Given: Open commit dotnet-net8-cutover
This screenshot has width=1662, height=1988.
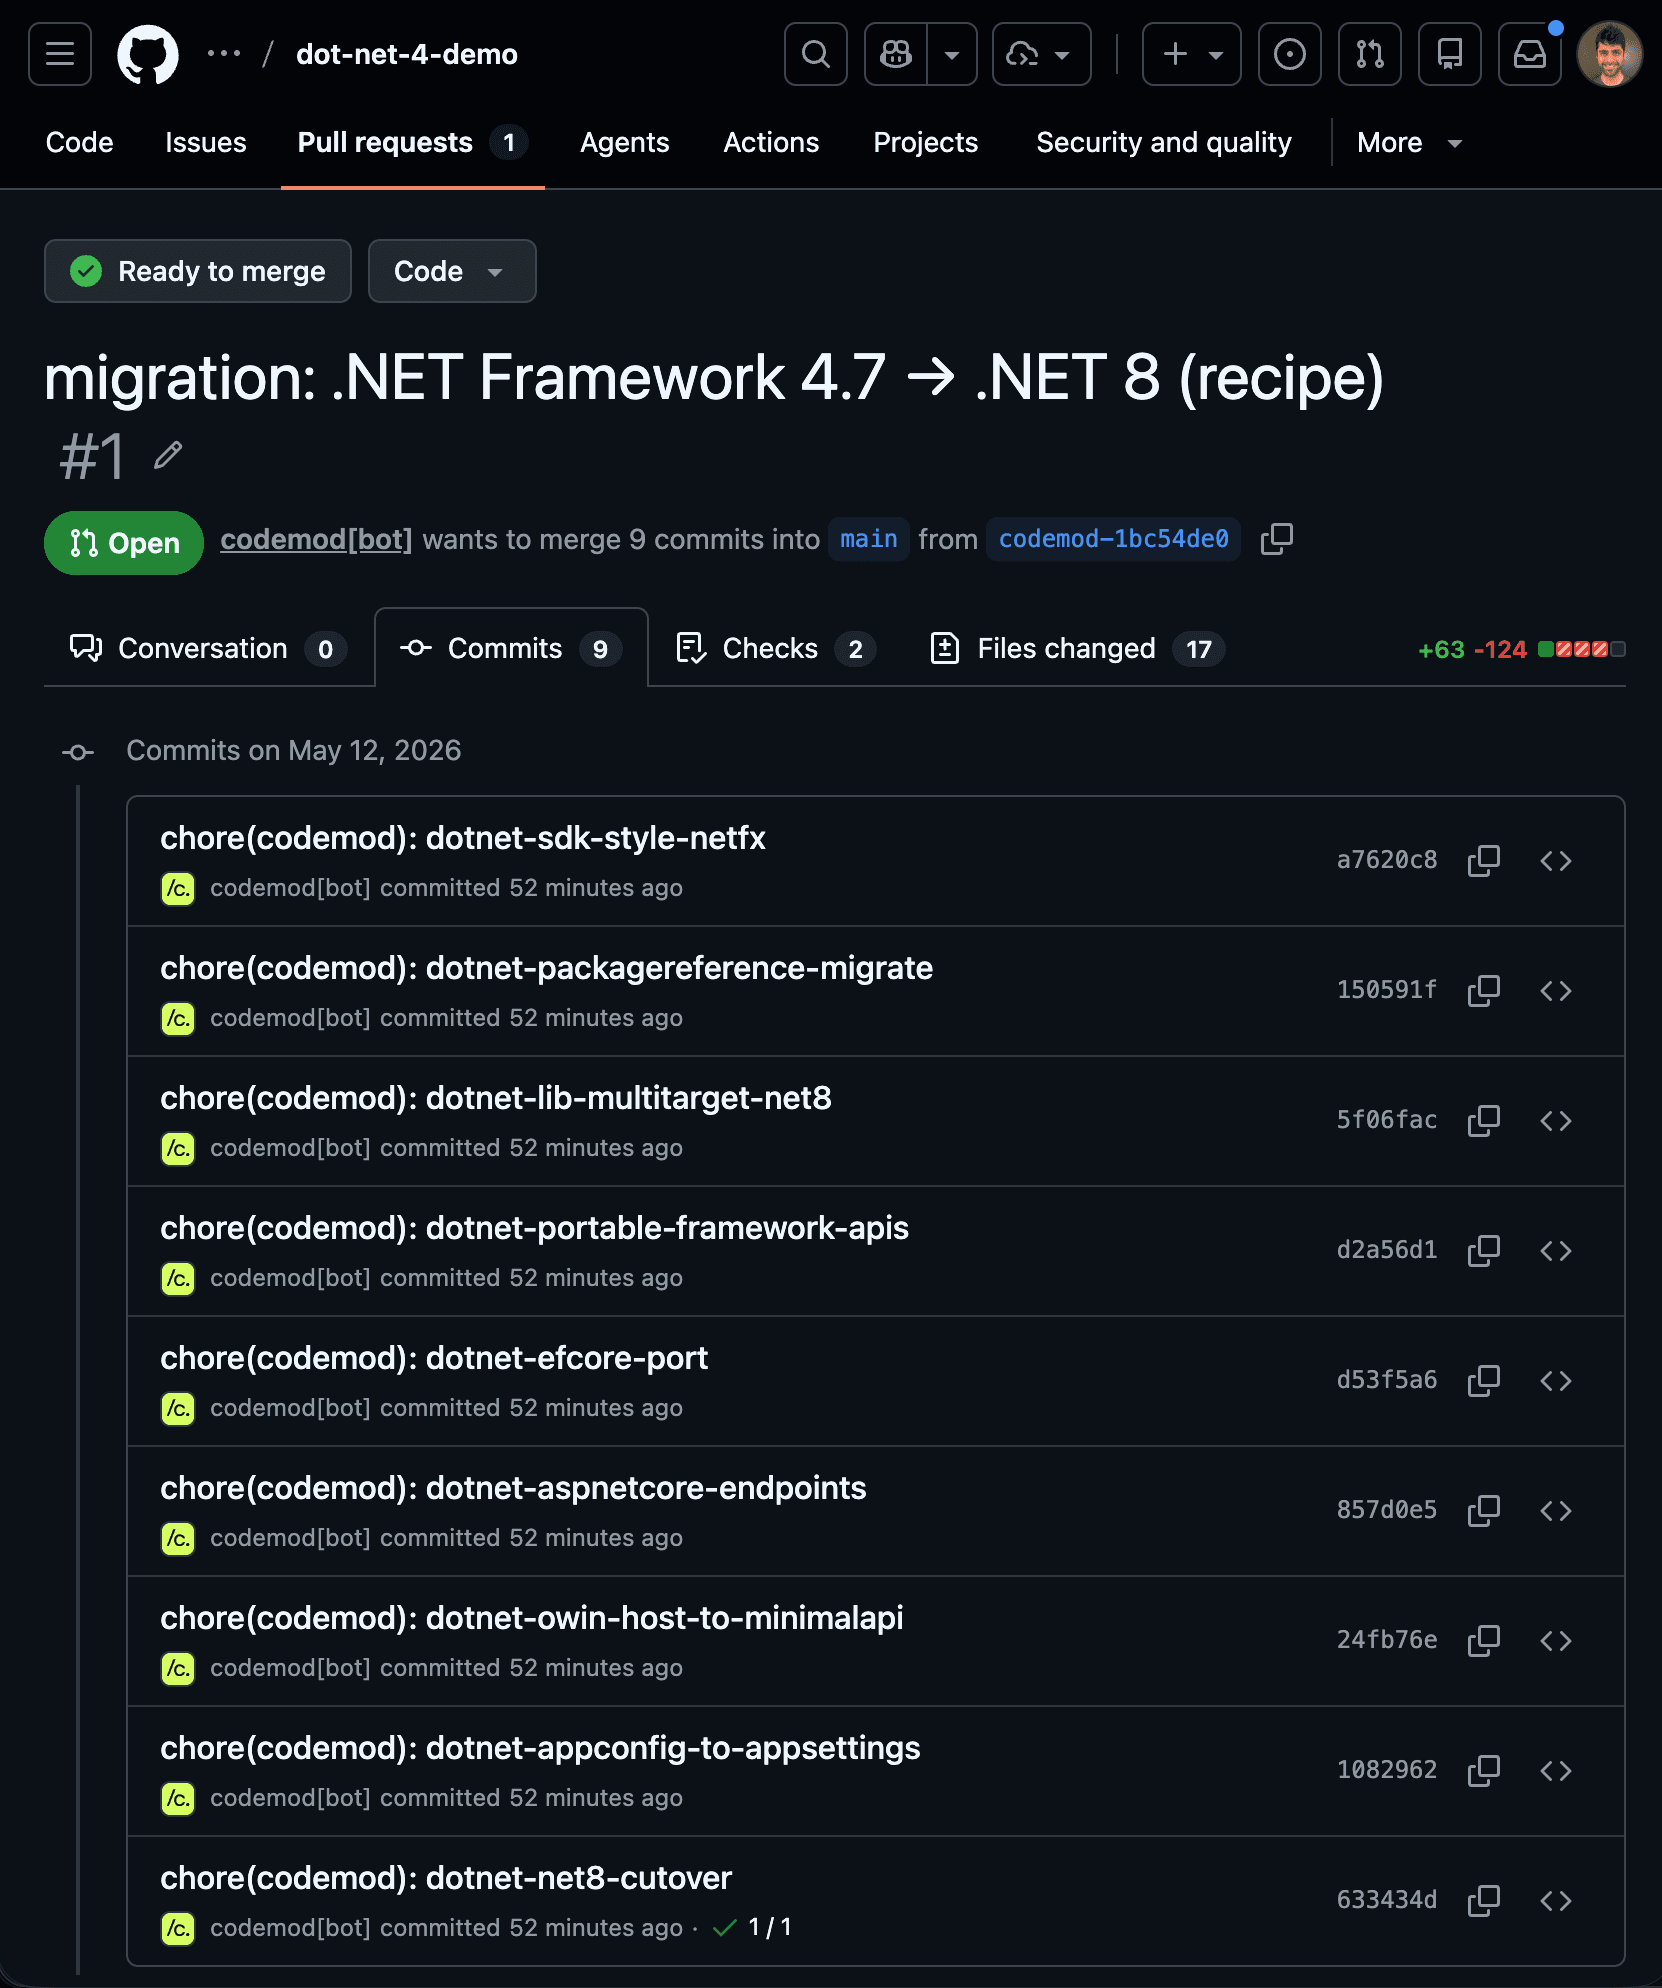Looking at the screenshot, I should pos(446,1878).
